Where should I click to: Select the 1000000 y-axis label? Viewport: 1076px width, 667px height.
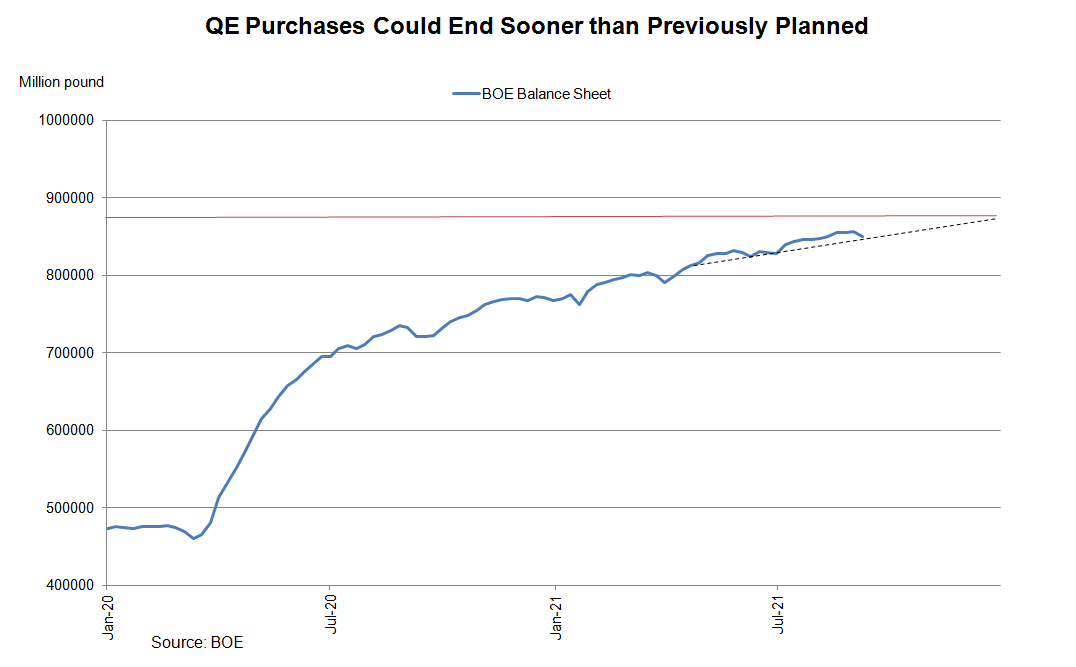pos(64,121)
